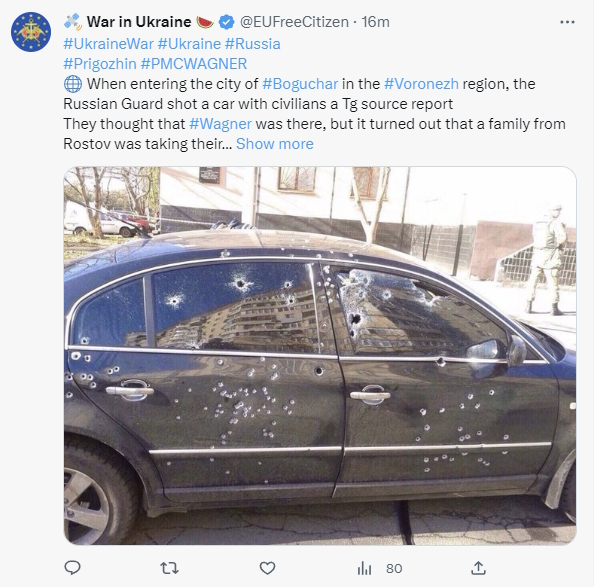Viewport: 595px width, 587px height.
Task: View tweet analytics bar chart icon
Action: pyautogui.click(x=364, y=568)
